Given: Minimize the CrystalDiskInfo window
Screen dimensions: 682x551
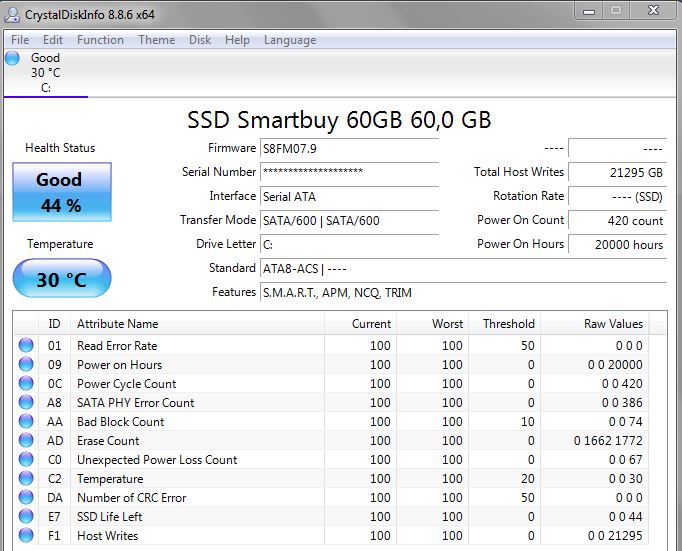Looking at the screenshot, I should [x=589, y=10].
